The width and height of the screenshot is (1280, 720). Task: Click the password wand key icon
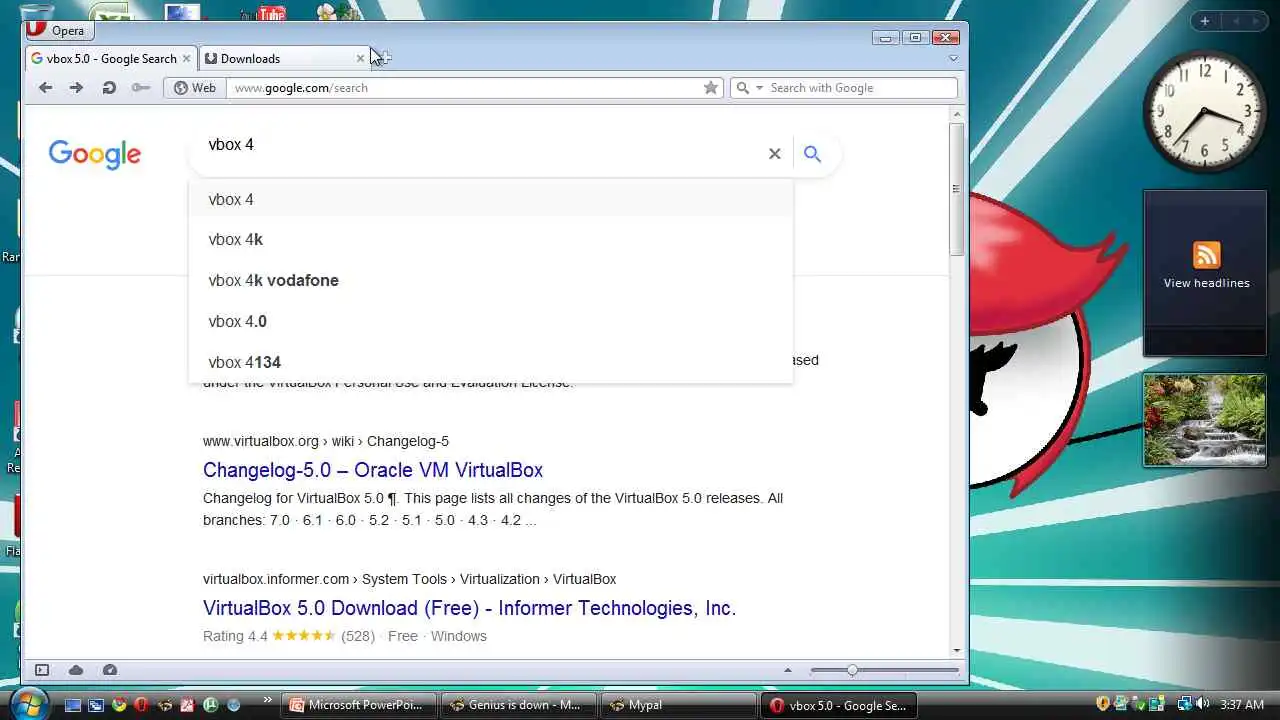(x=140, y=88)
